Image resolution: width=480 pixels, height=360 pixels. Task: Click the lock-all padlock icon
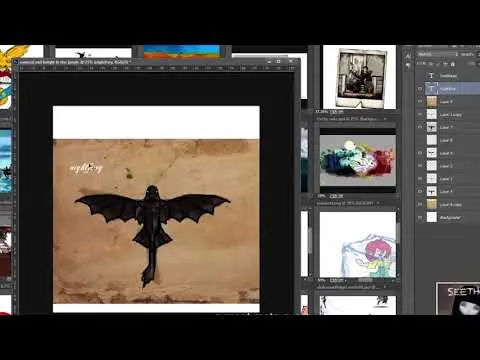pos(453,64)
